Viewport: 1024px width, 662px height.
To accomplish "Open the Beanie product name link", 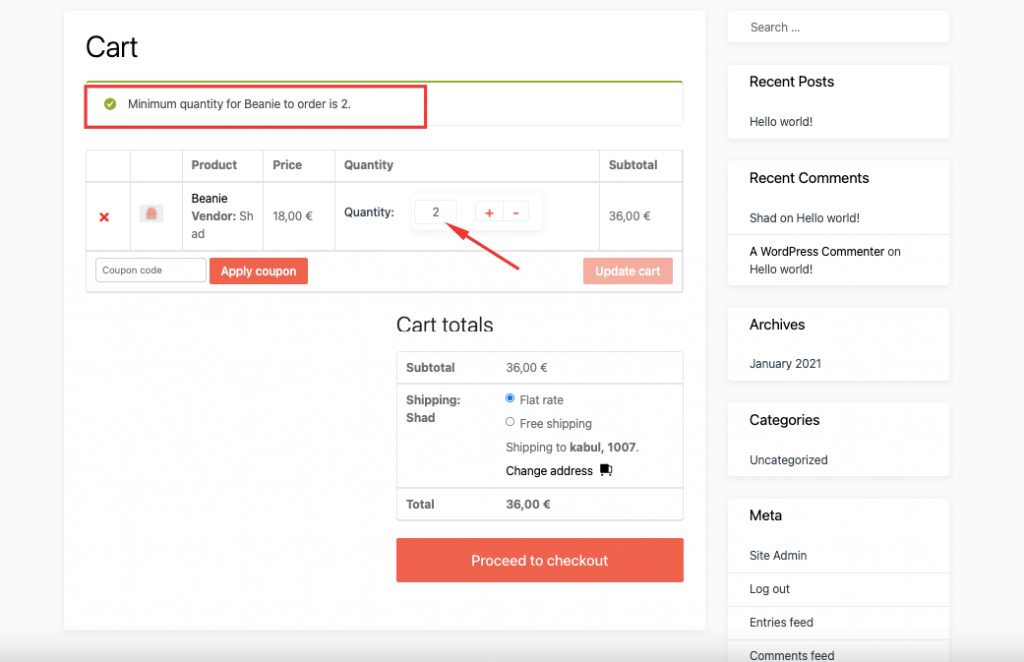I will click(209, 198).
